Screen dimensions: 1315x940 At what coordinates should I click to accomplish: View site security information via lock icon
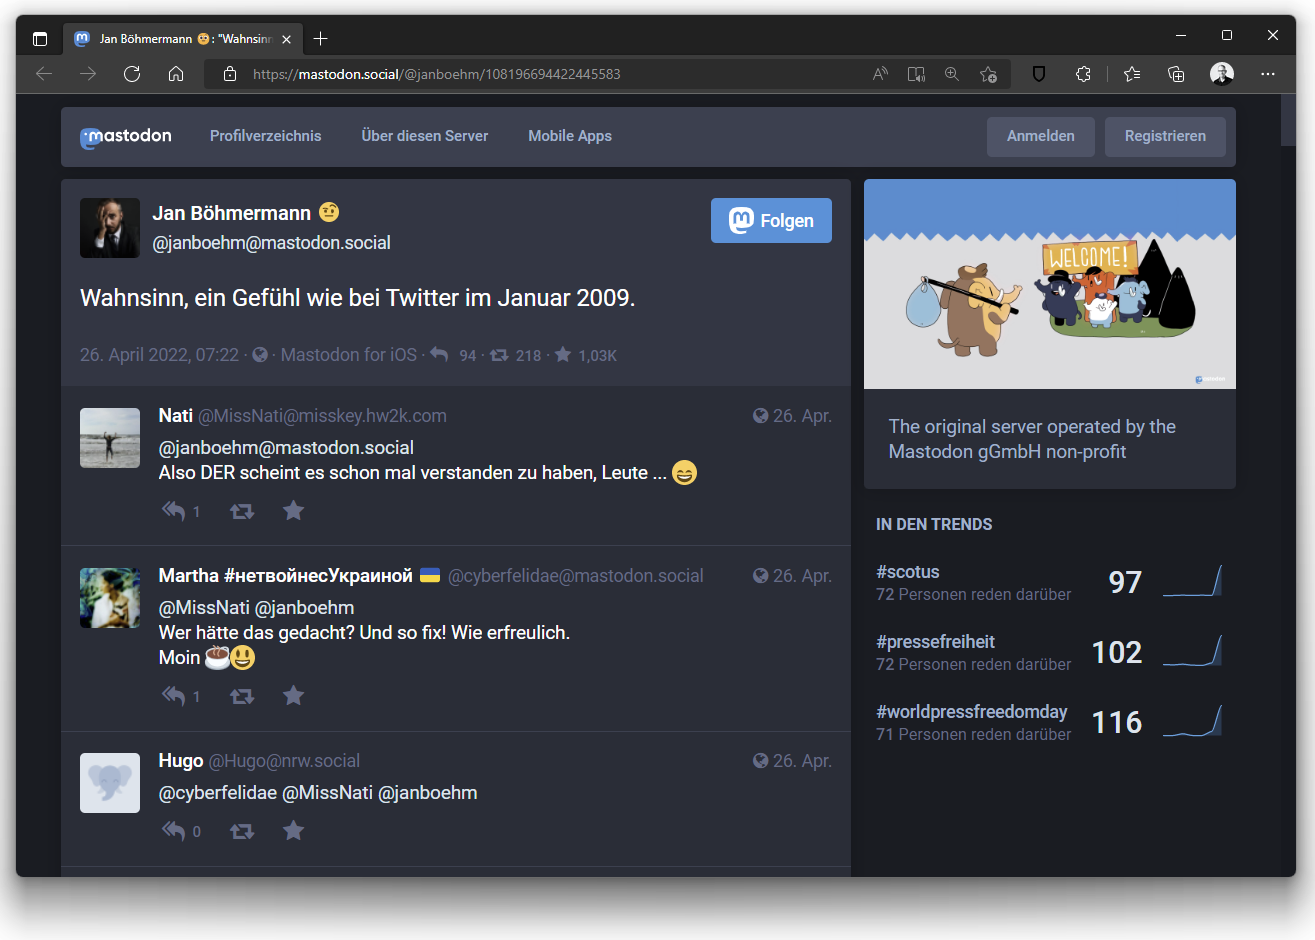pos(230,74)
